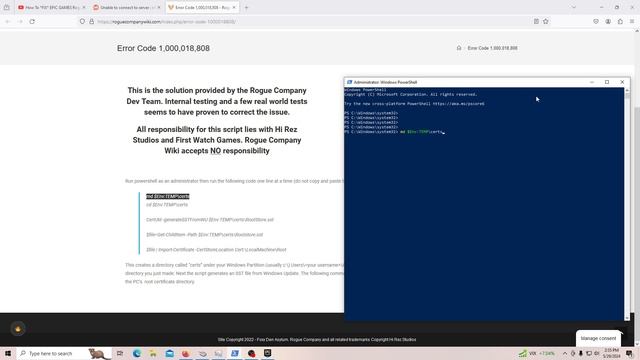Viewport: 640px width, 360px height.
Task: Show site security padlock info
Action: coord(92,22)
